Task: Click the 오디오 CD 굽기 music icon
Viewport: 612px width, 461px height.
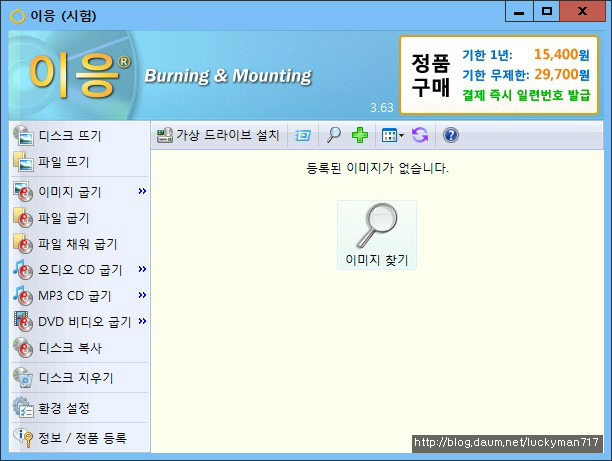Action: point(23,270)
